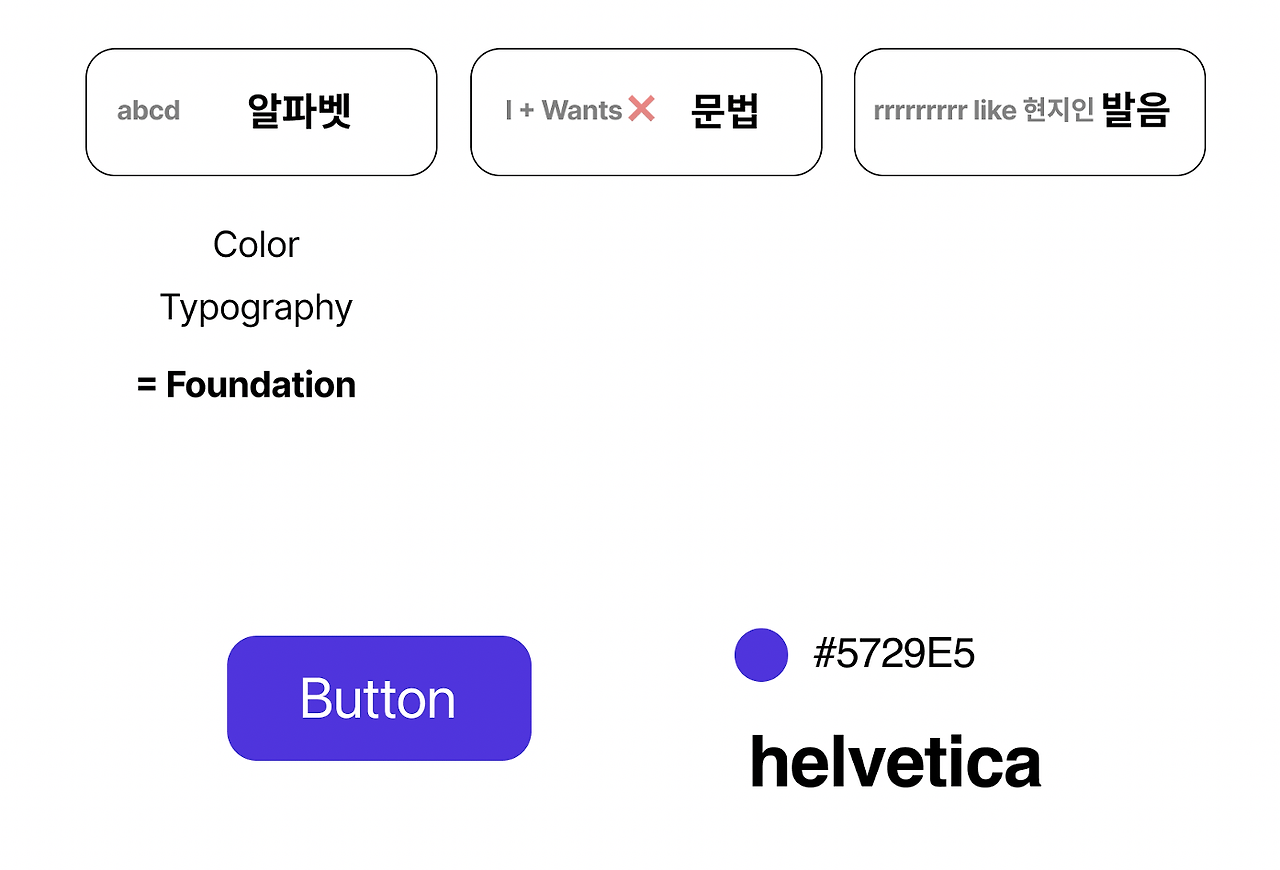This screenshot has width=1280, height=870.
Task: Click the red X mark icon
Action: (x=641, y=109)
